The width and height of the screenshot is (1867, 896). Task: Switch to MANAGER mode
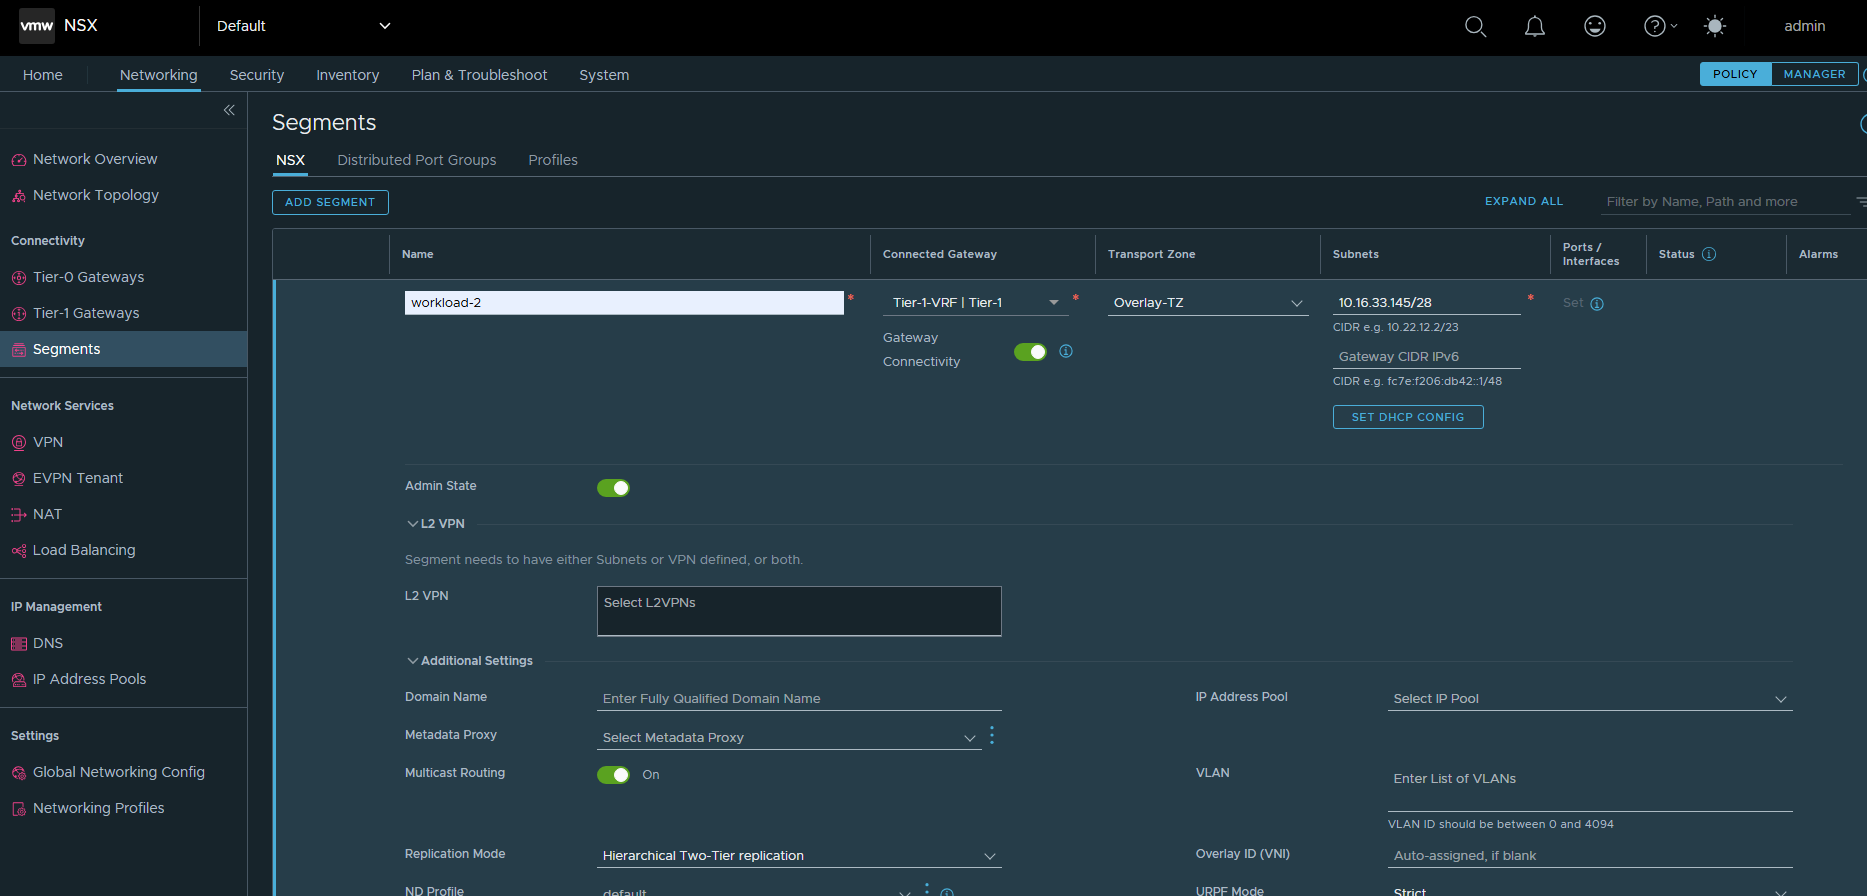pyautogui.click(x=1814, y=74)
